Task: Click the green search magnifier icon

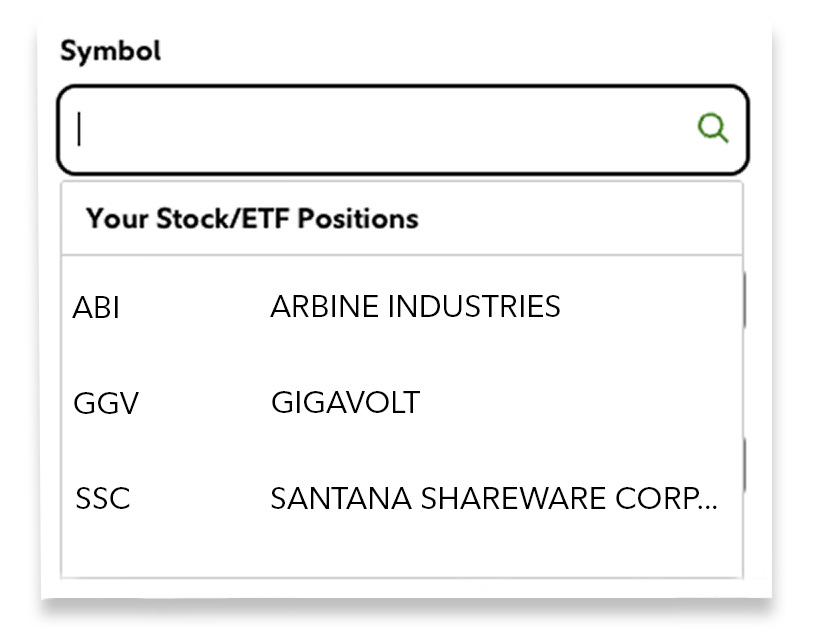Action: tap(712, 129)
